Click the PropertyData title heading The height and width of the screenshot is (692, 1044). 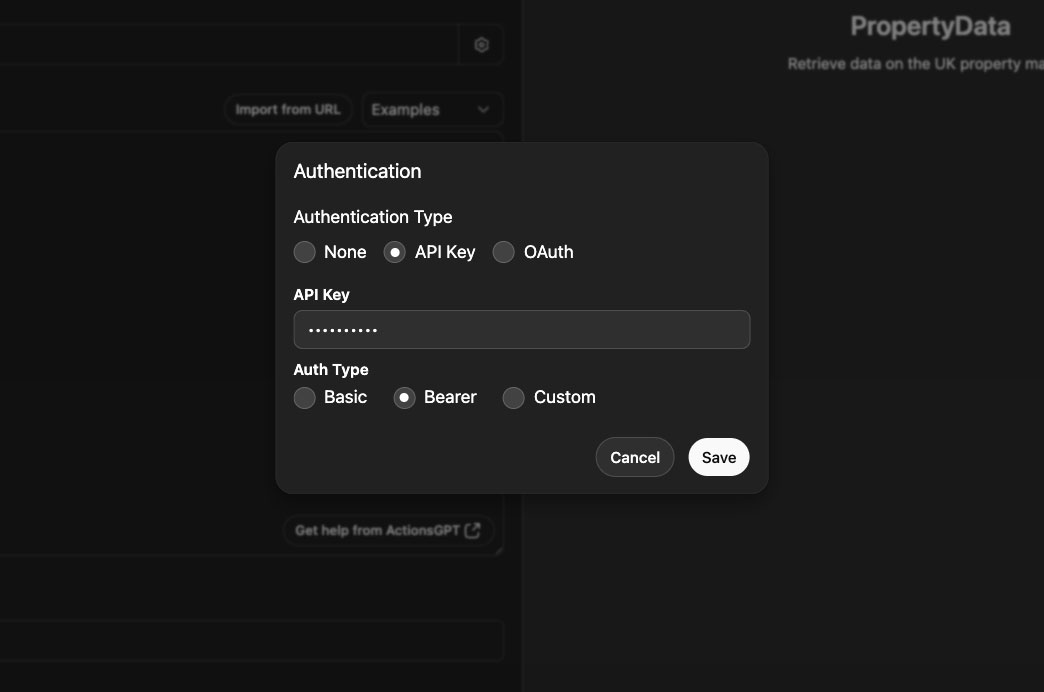930,26
